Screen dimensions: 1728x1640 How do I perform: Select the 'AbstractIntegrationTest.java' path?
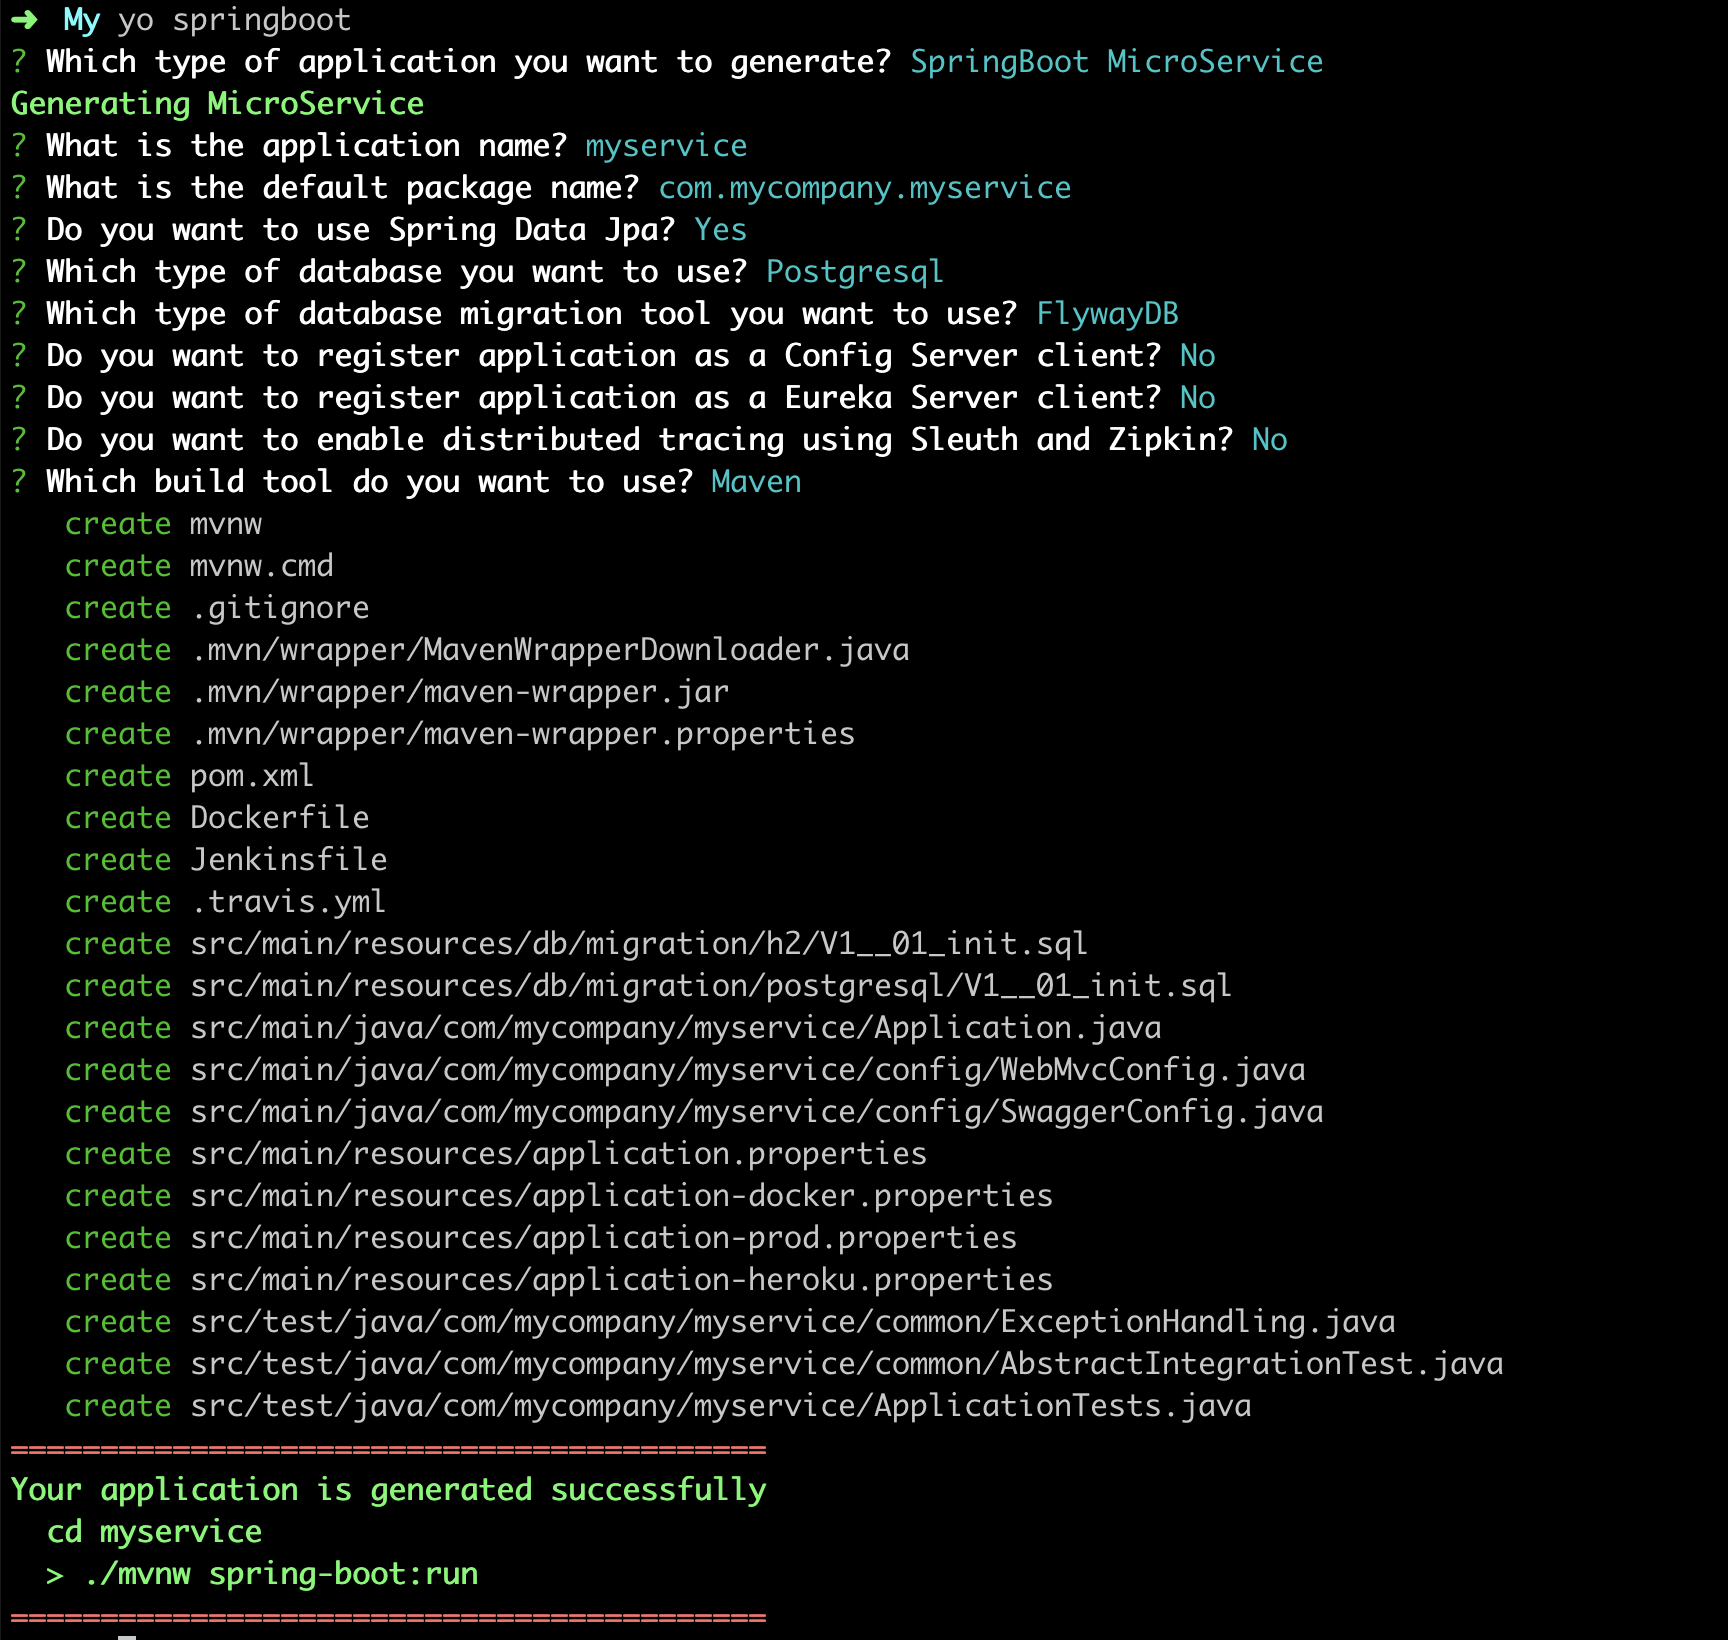(847, 1364)
